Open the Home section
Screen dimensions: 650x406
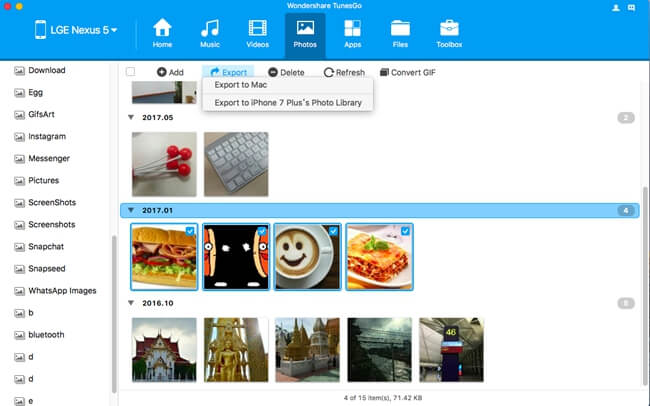point(162,34)
